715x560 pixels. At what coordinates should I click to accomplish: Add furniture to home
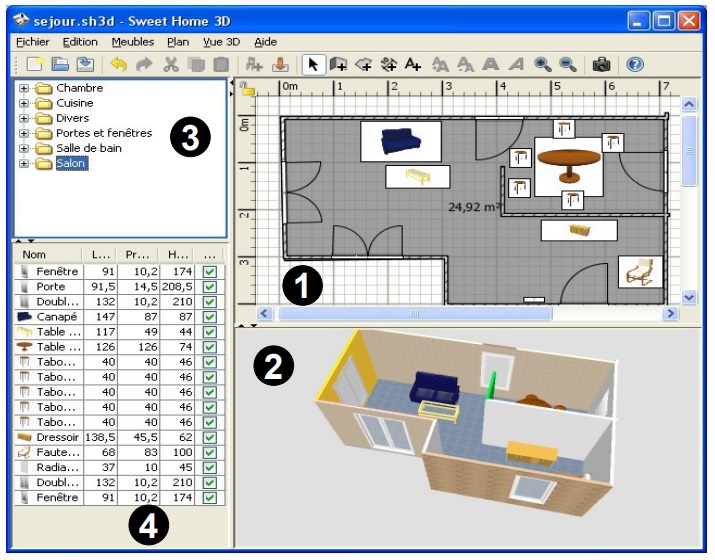pyautogui.click(x=254, y=64)
